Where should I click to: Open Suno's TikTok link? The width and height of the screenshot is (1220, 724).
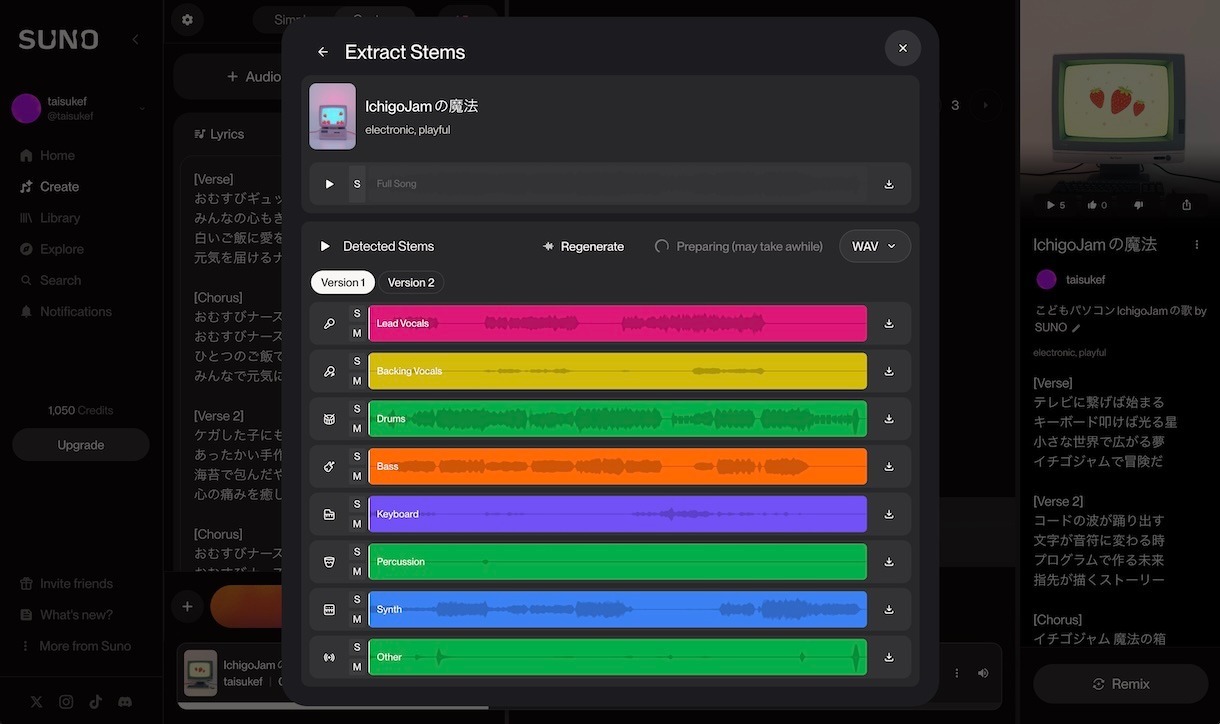tap(96, 702)
